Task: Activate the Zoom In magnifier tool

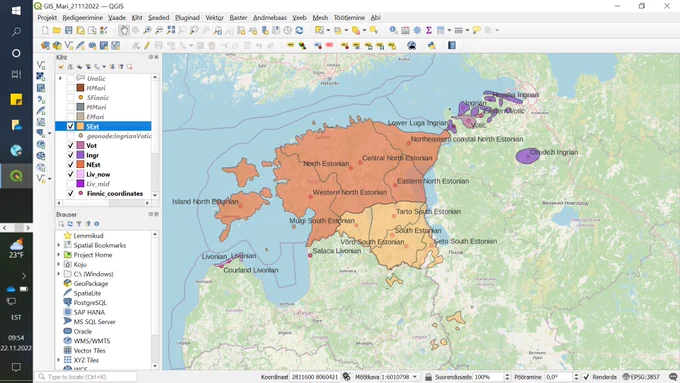Action: coord(147,30)
